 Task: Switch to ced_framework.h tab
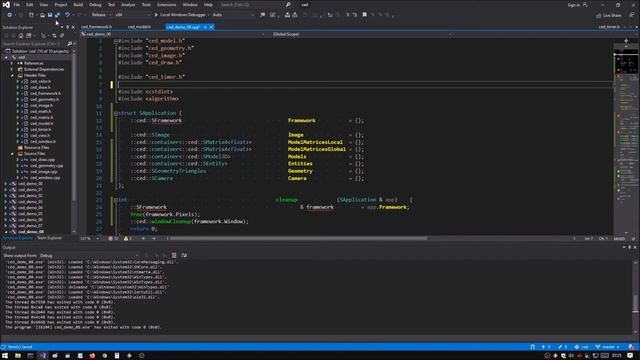click(96, 27)
